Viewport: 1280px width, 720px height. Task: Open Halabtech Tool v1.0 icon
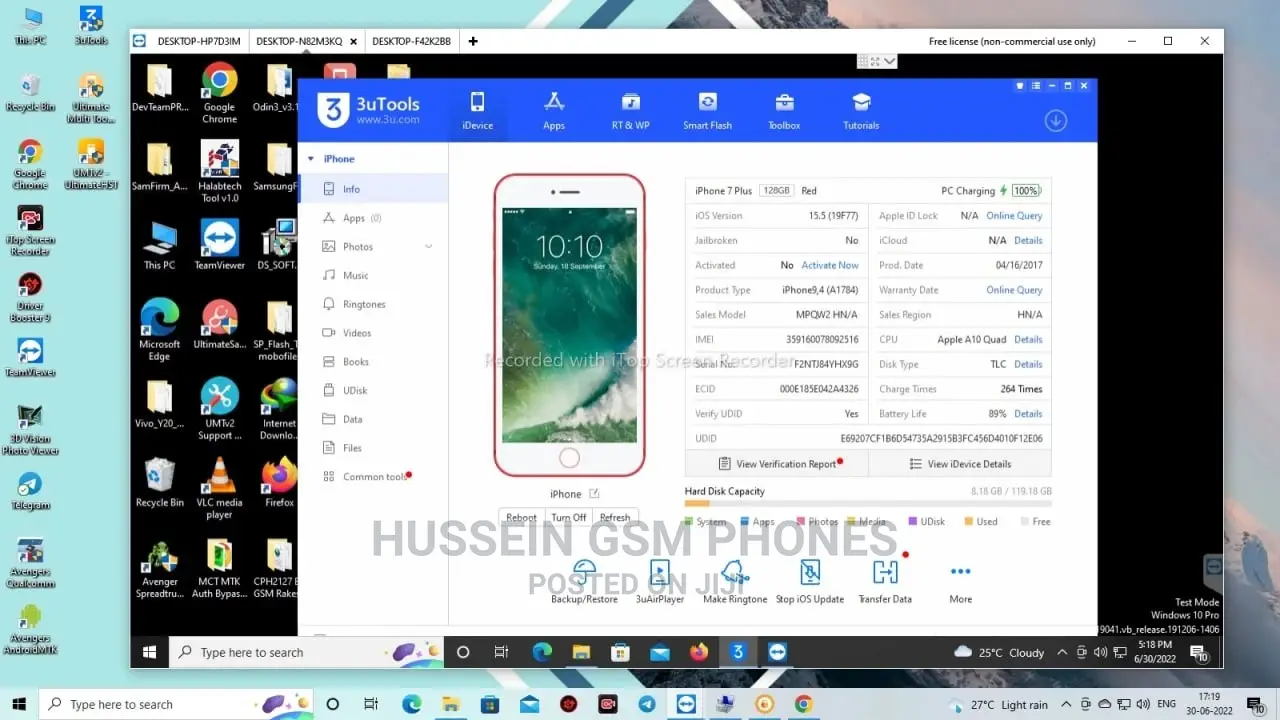(x=219, y=172)
